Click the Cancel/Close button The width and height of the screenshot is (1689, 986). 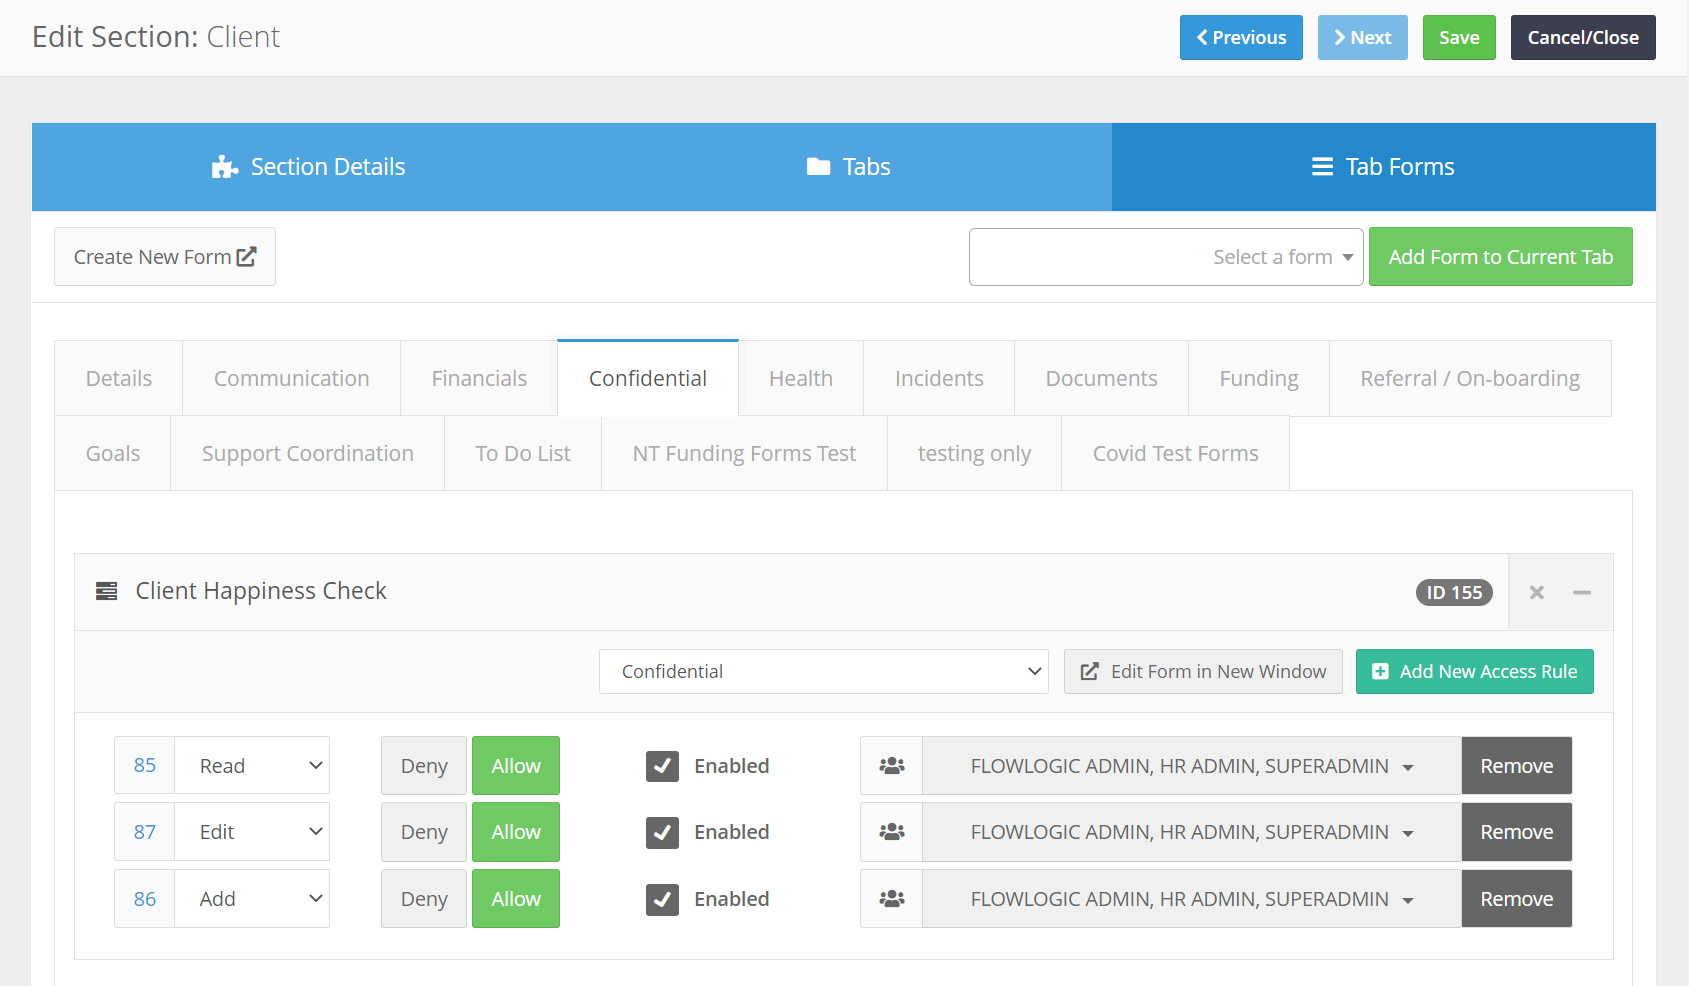[1583, 37]
